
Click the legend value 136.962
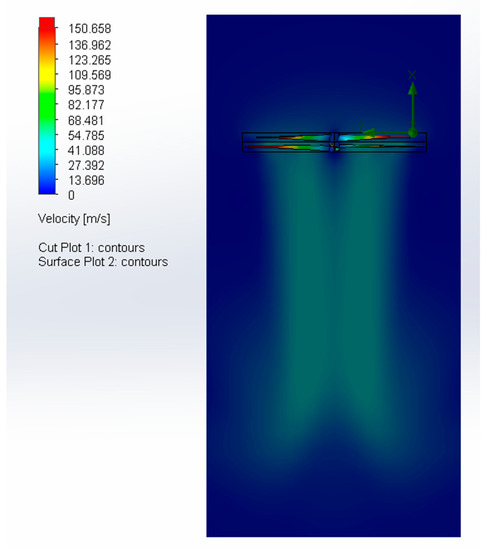pyautogui.click(x=89, y=45)
